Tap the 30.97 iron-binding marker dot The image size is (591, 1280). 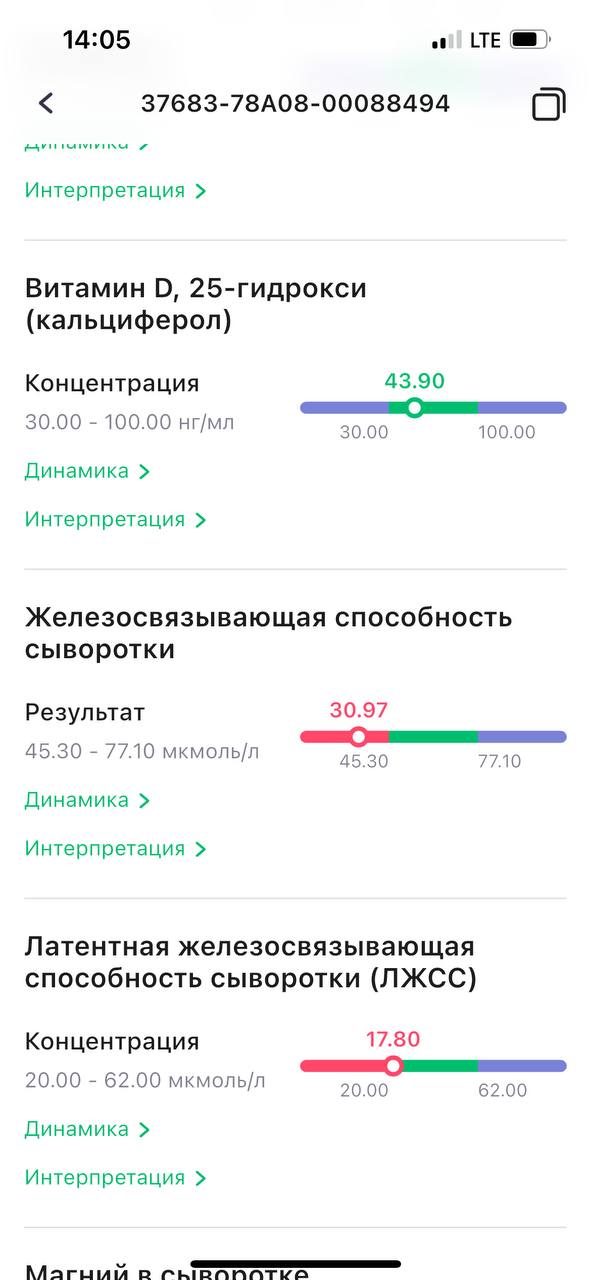pos(358,737)
